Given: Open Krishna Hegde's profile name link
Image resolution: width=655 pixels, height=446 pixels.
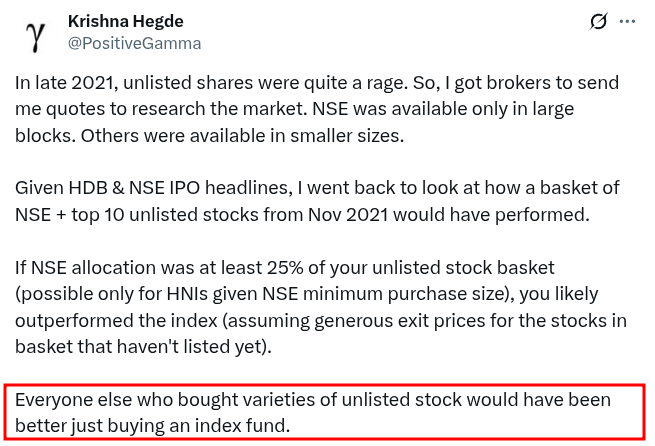Looking at the screenshot, I should click(125, 21).
